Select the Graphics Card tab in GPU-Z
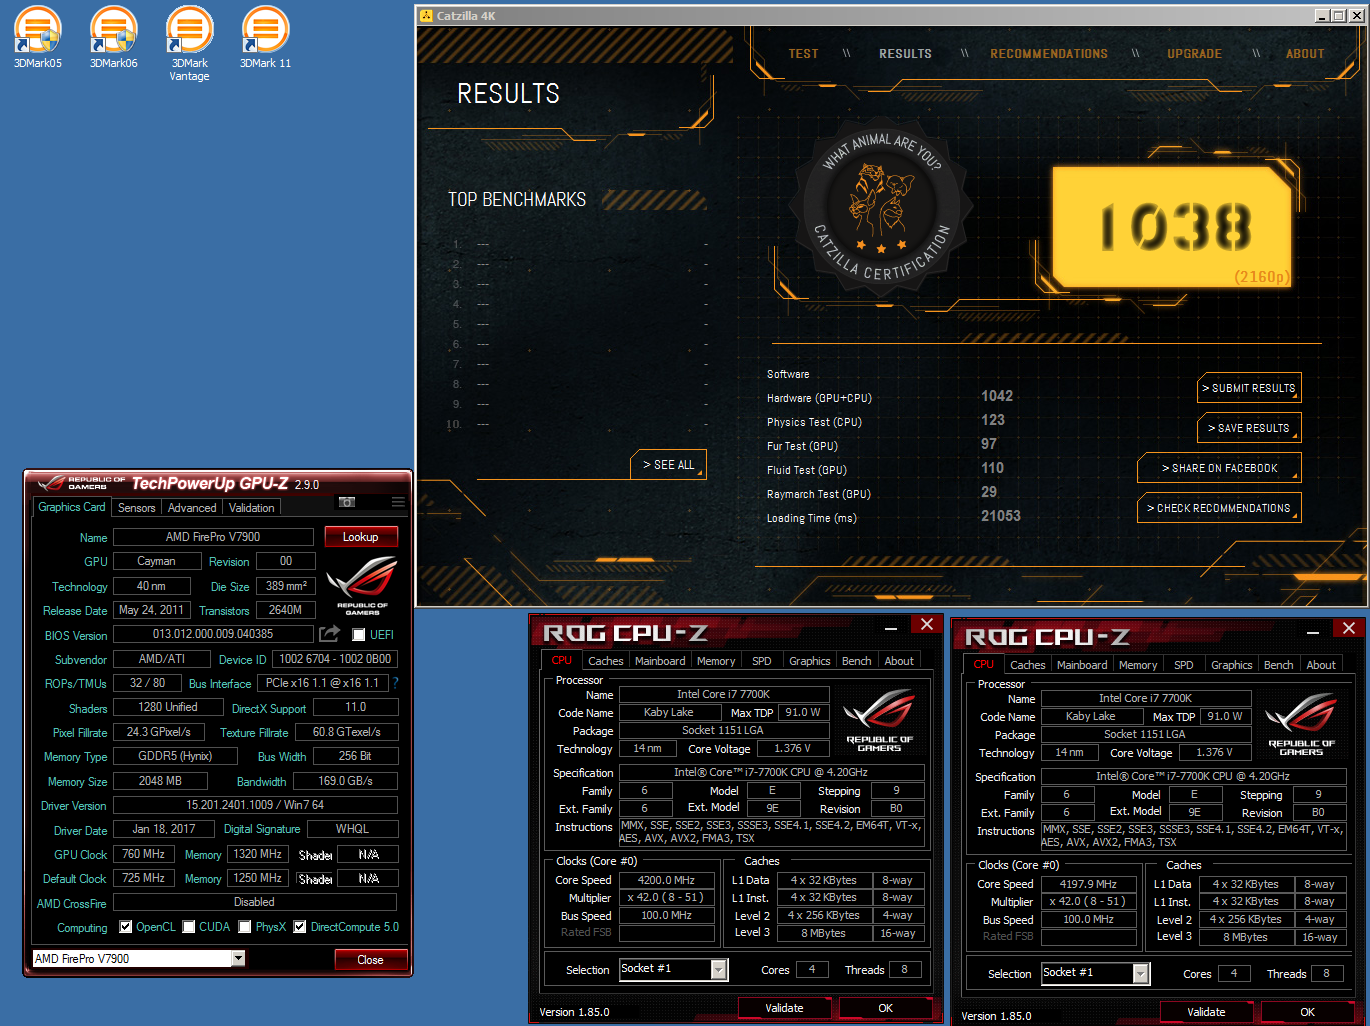1370x1026 pixels. [x=71, y=507]
